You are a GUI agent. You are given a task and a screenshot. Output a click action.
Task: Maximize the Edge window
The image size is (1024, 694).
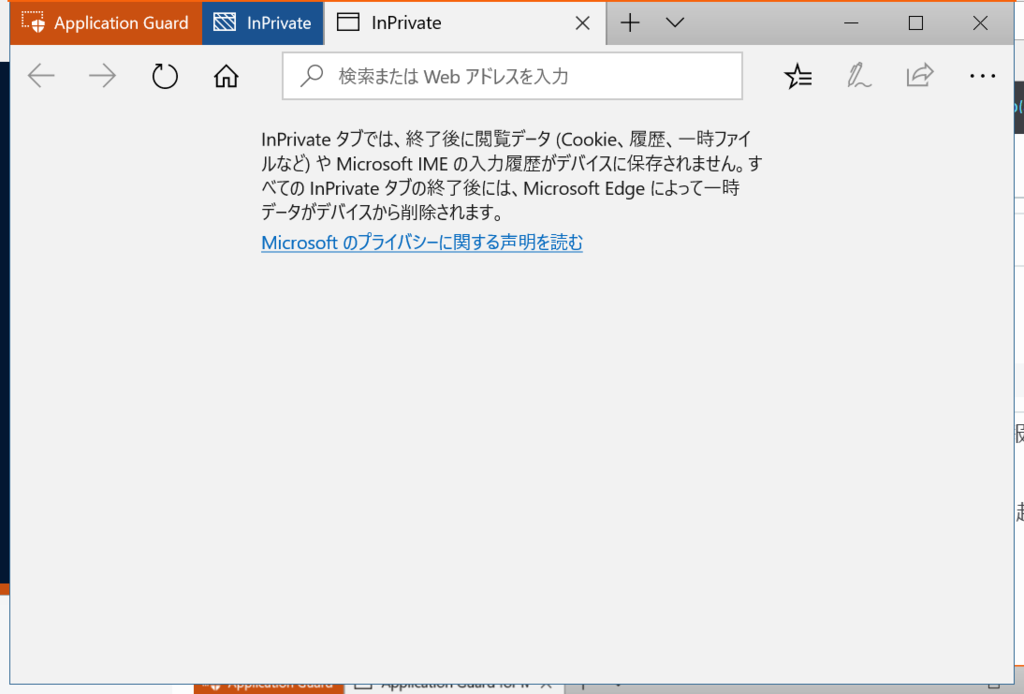[x=916, y=23]
